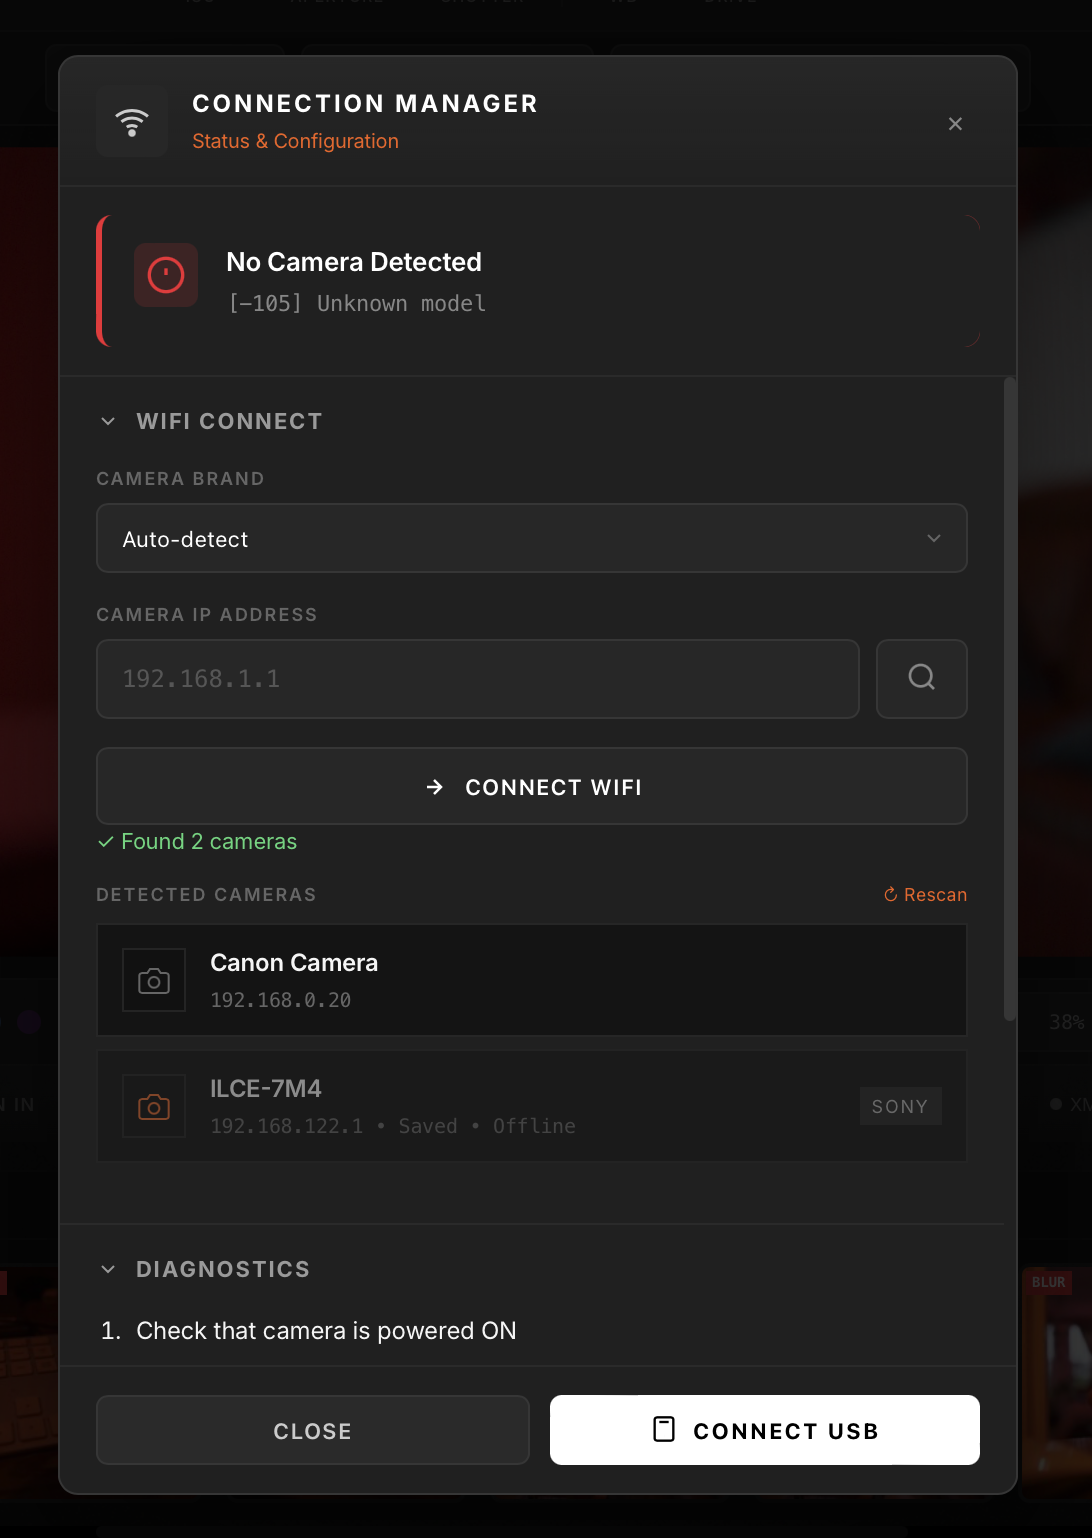Collapse the Diagnostics section

pyautogui.click(x=108, y=1269)
